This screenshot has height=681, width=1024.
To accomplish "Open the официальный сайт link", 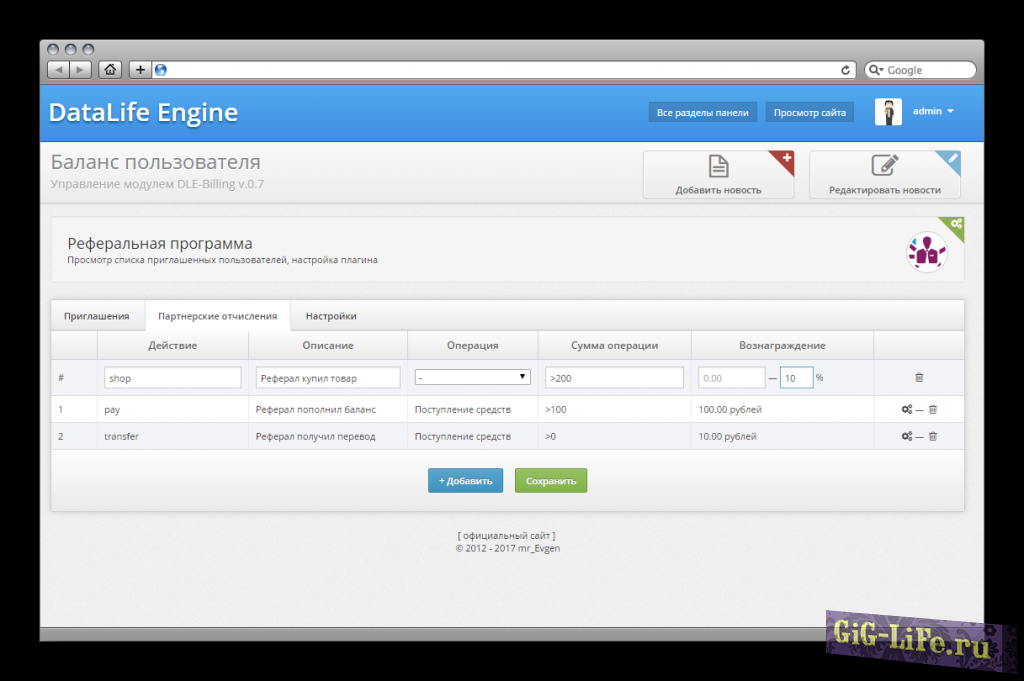I will 506,536.
